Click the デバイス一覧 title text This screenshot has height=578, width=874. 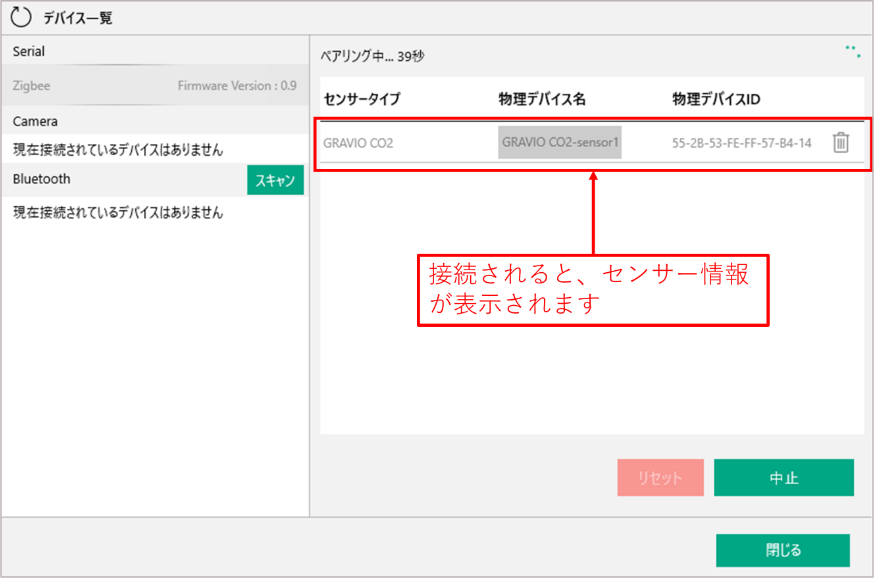click(78, 18)
